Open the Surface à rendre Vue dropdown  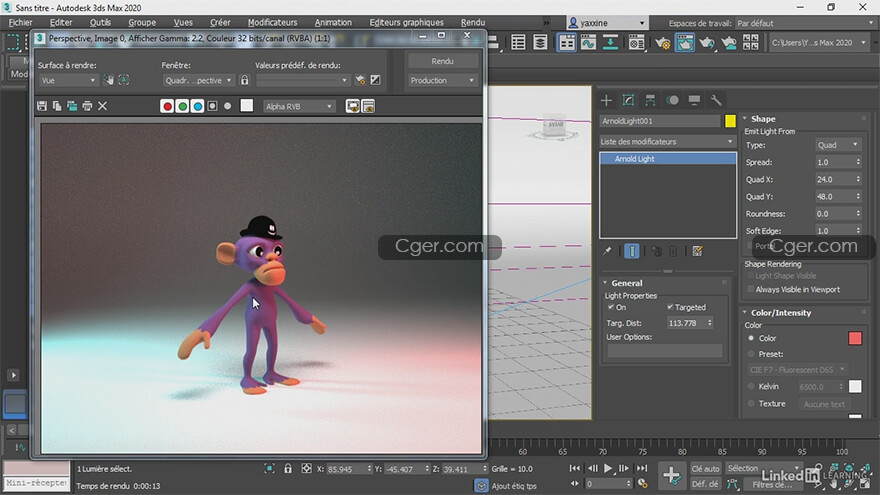point(67,80)
